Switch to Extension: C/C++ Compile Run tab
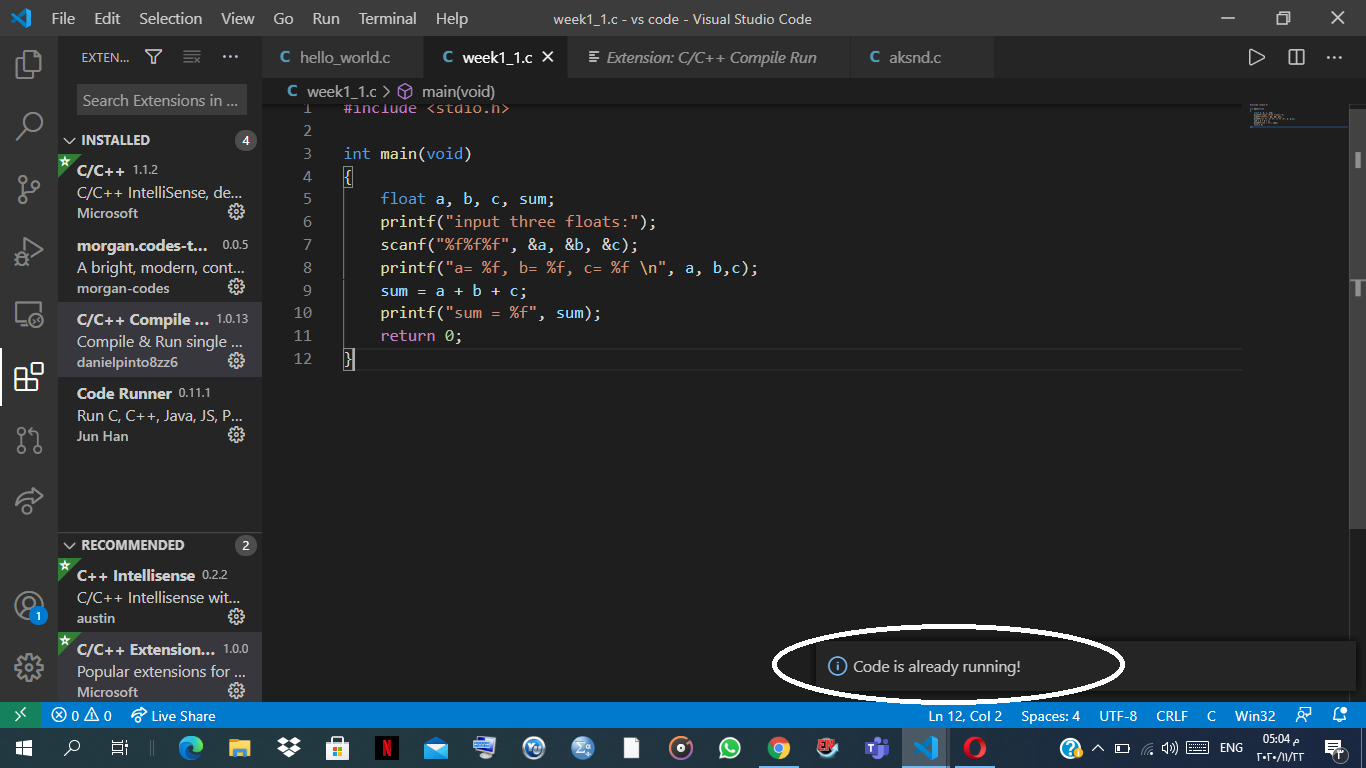This screenshot has width=1366, height=768. 708,57
